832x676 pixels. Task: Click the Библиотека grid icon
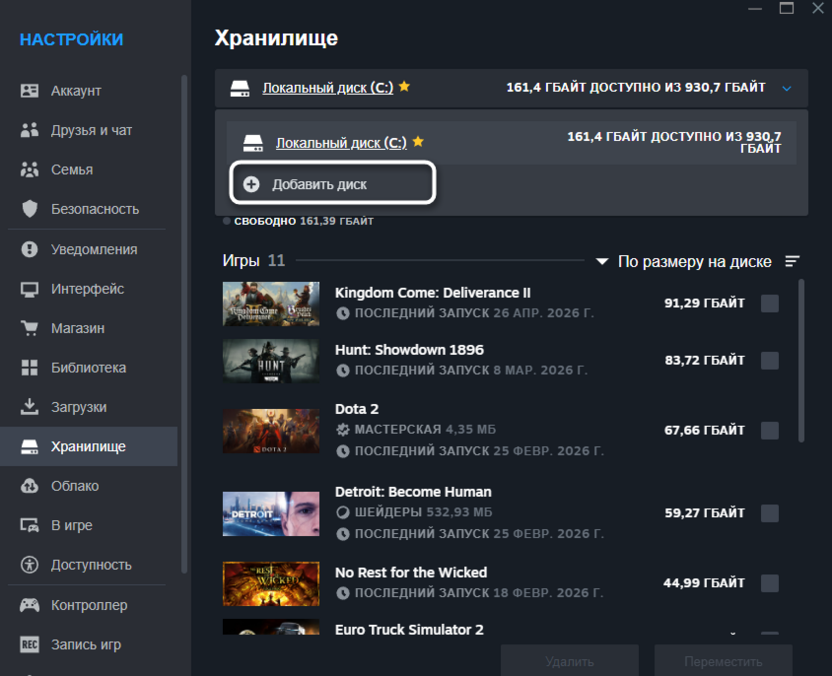coord(29,368)
